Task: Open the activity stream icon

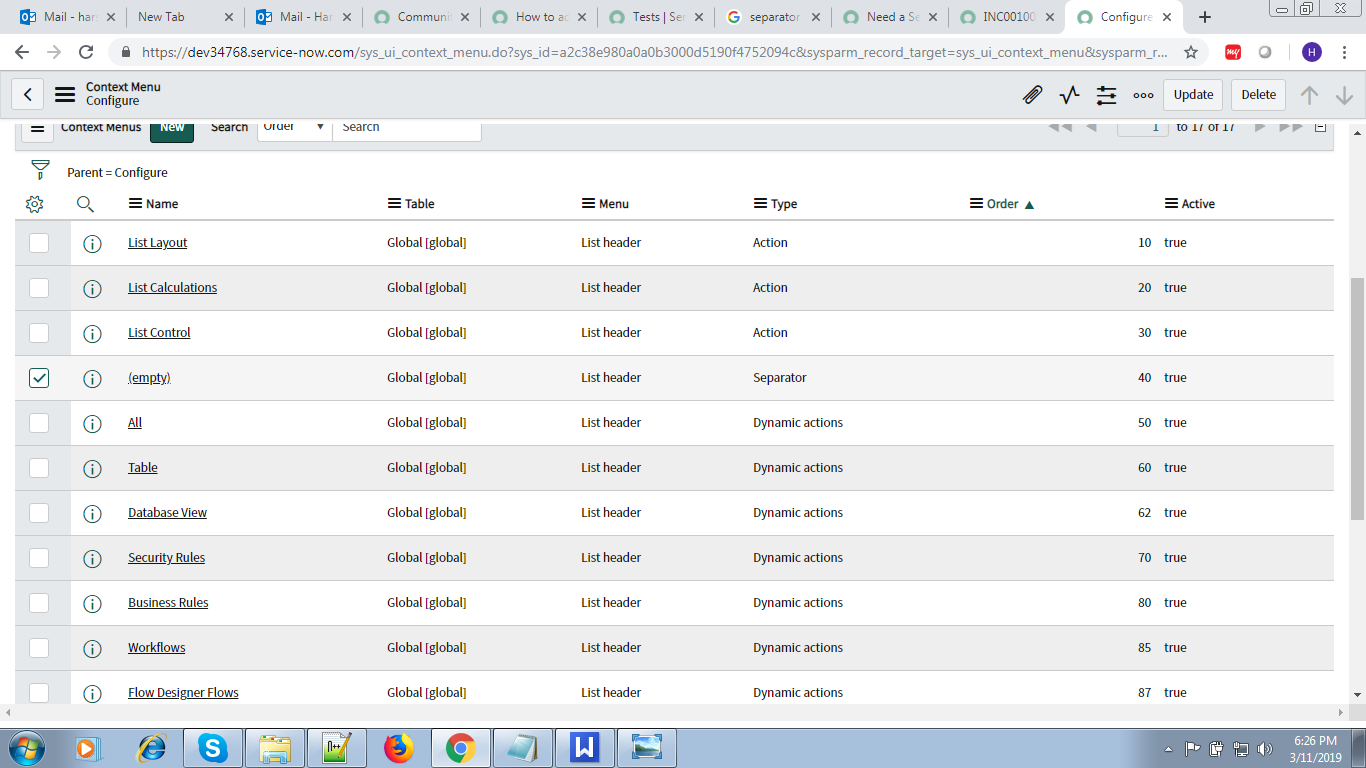Action: coord(1069,94)
